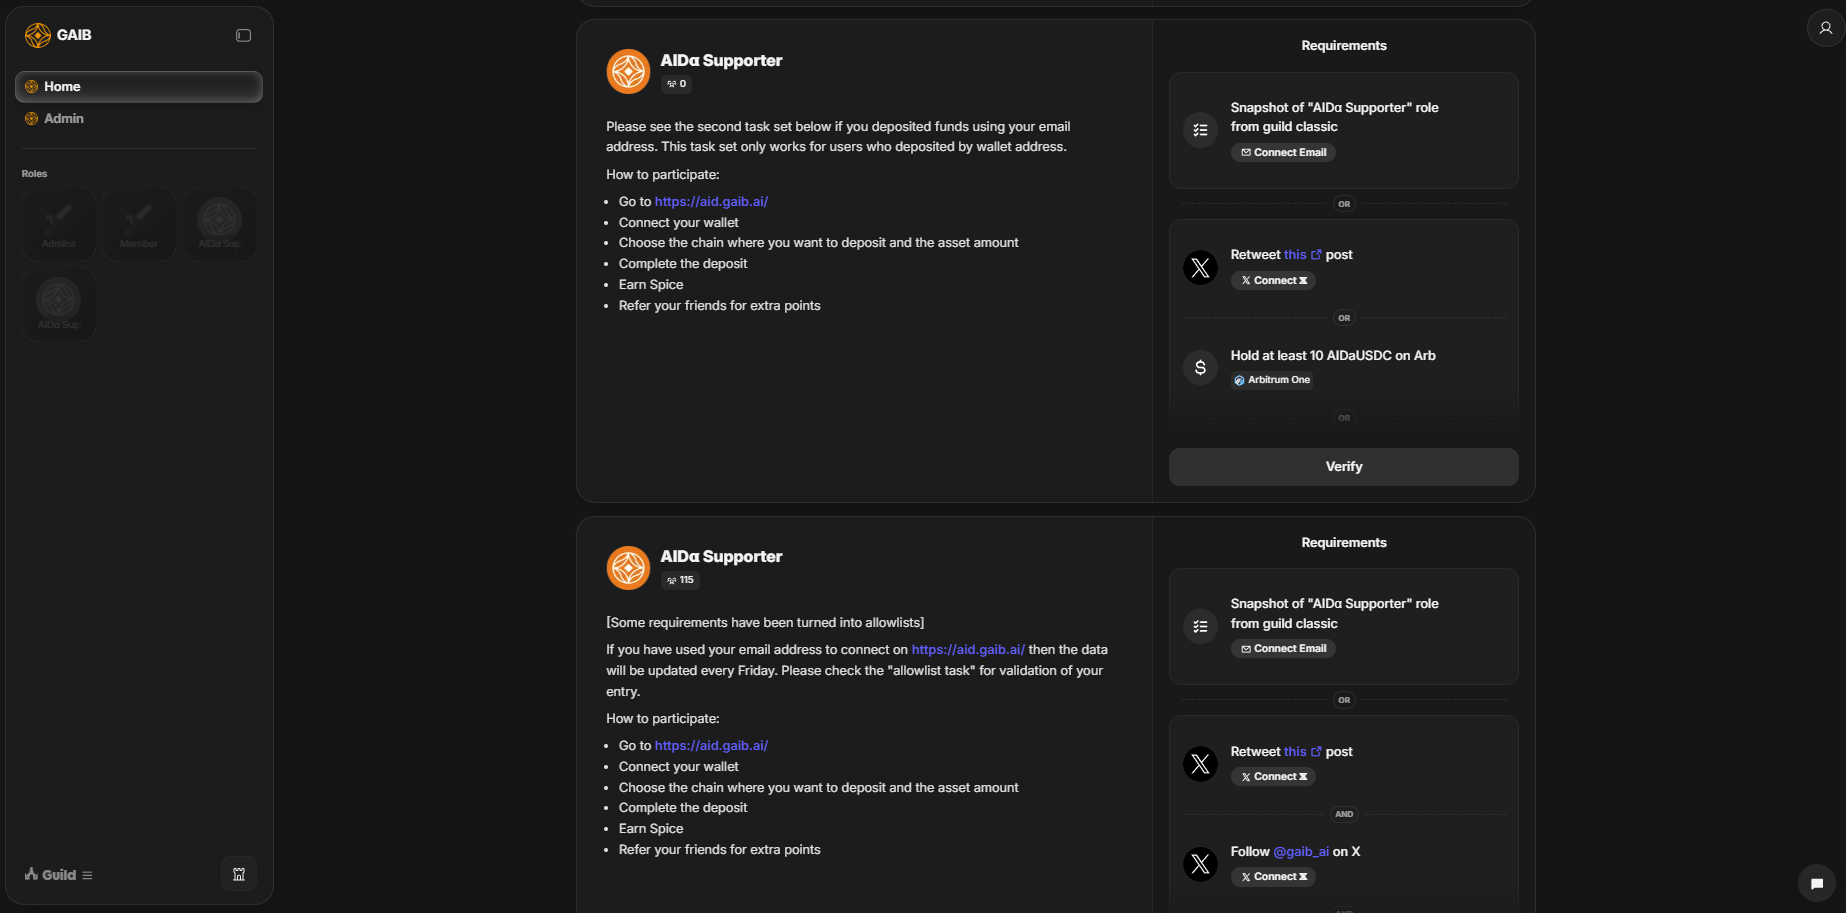
Task: Click Connect X under Follow @gaib_ai requirement
Action: 1273,877
